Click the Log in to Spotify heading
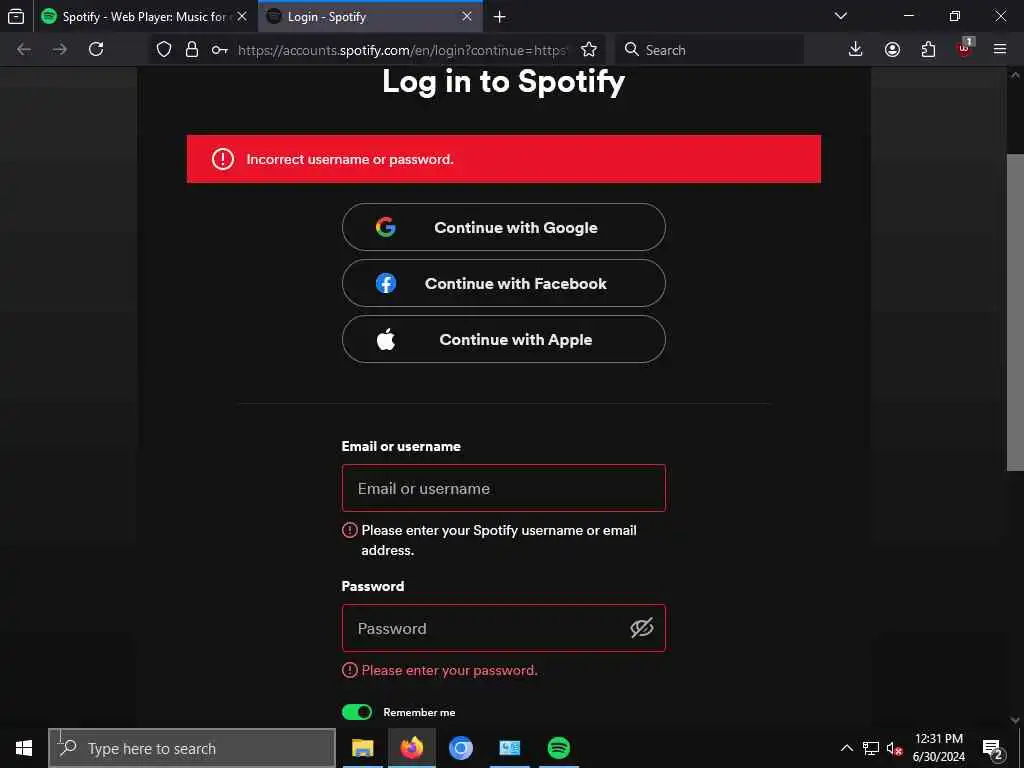Viewport: 1024px width, 768px height. (x=504, y=82)
